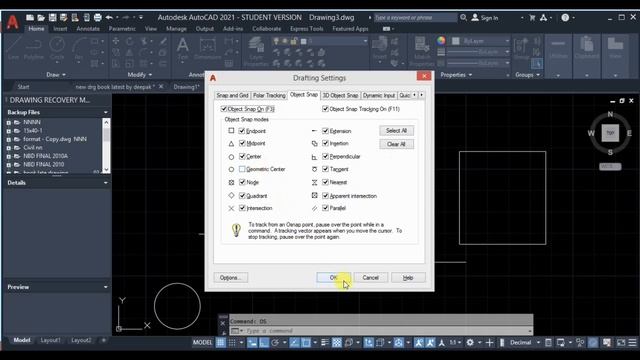The width and height of the screenshot is (640, 360).
Task: Select the Circle tool in the Draw panel
Action: 57,48
